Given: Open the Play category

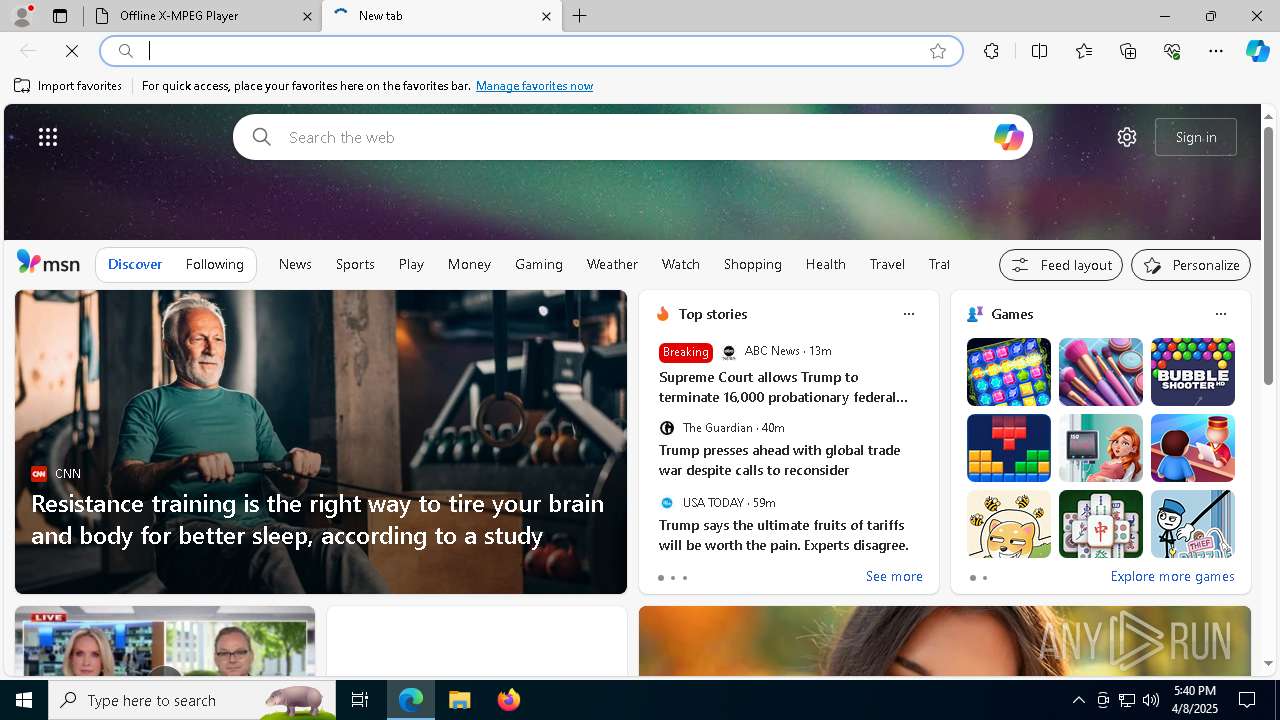Looking at the screenshot, I should pyautogui.click(x=411, y=264).
